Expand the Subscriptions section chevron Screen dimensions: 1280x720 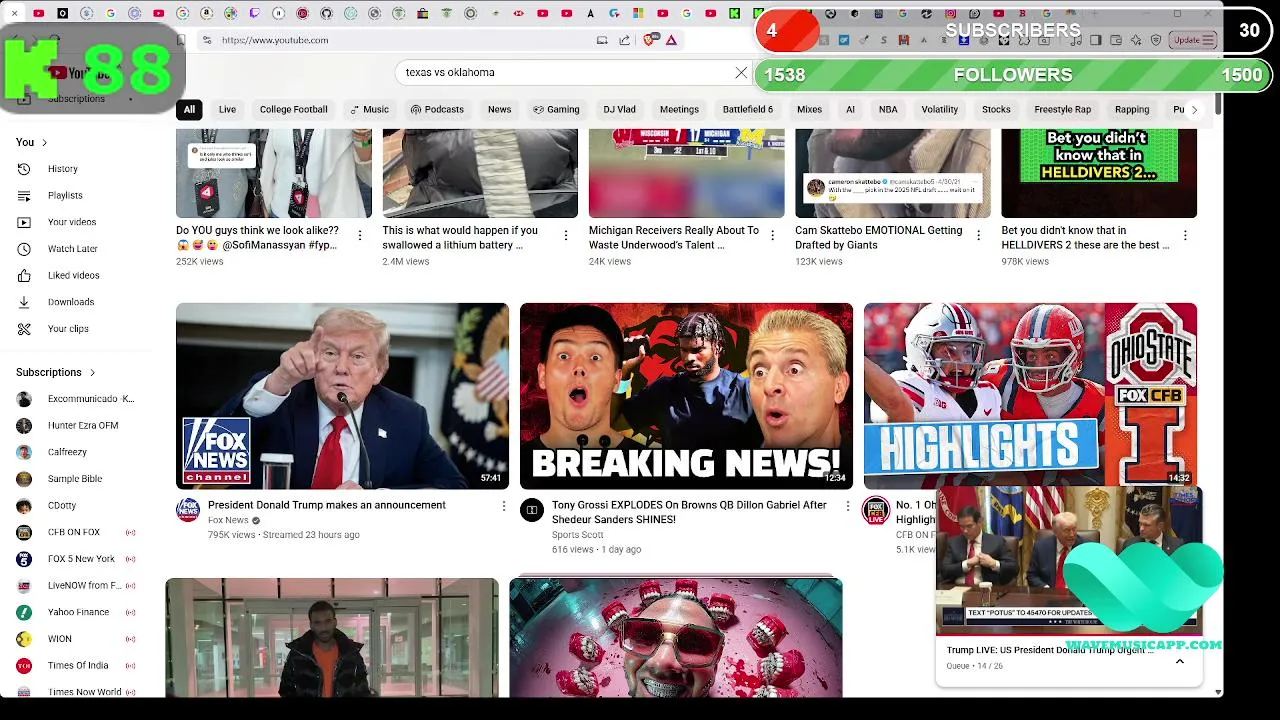(92, 373)
